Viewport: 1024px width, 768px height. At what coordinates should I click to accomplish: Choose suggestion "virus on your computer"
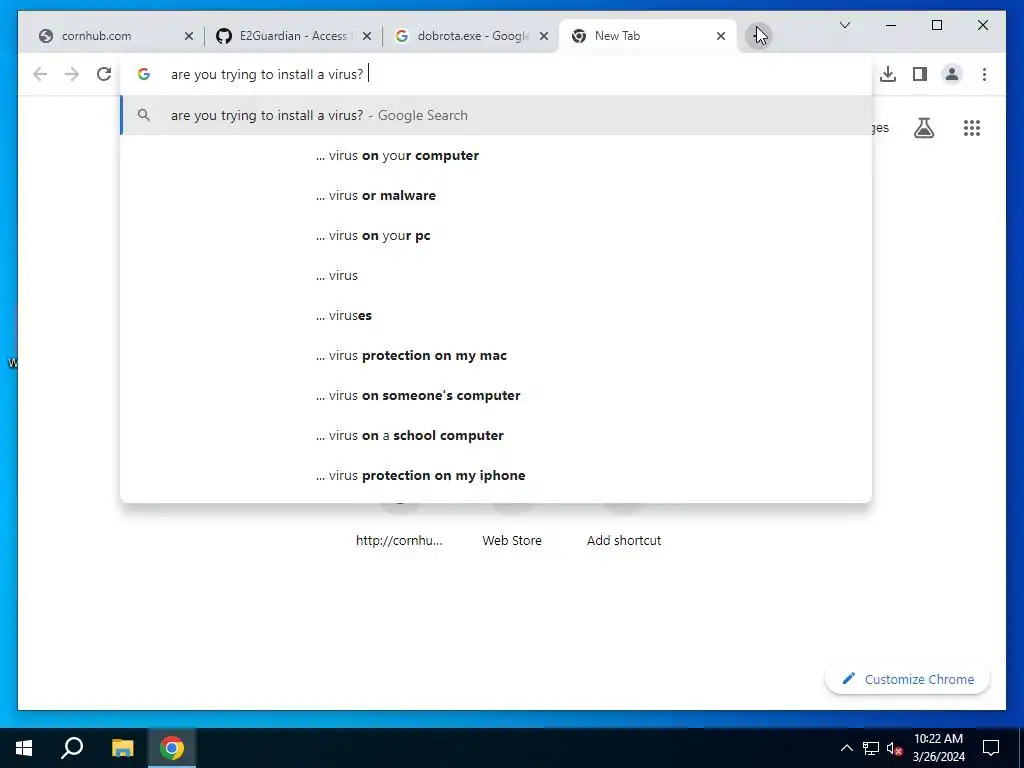496,155
